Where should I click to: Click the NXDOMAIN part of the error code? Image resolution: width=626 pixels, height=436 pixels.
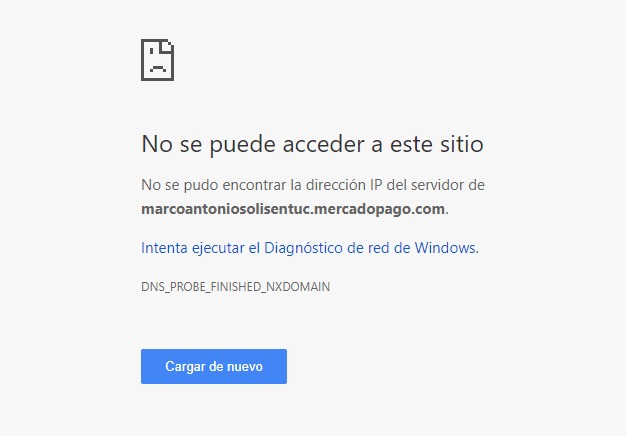298,287
